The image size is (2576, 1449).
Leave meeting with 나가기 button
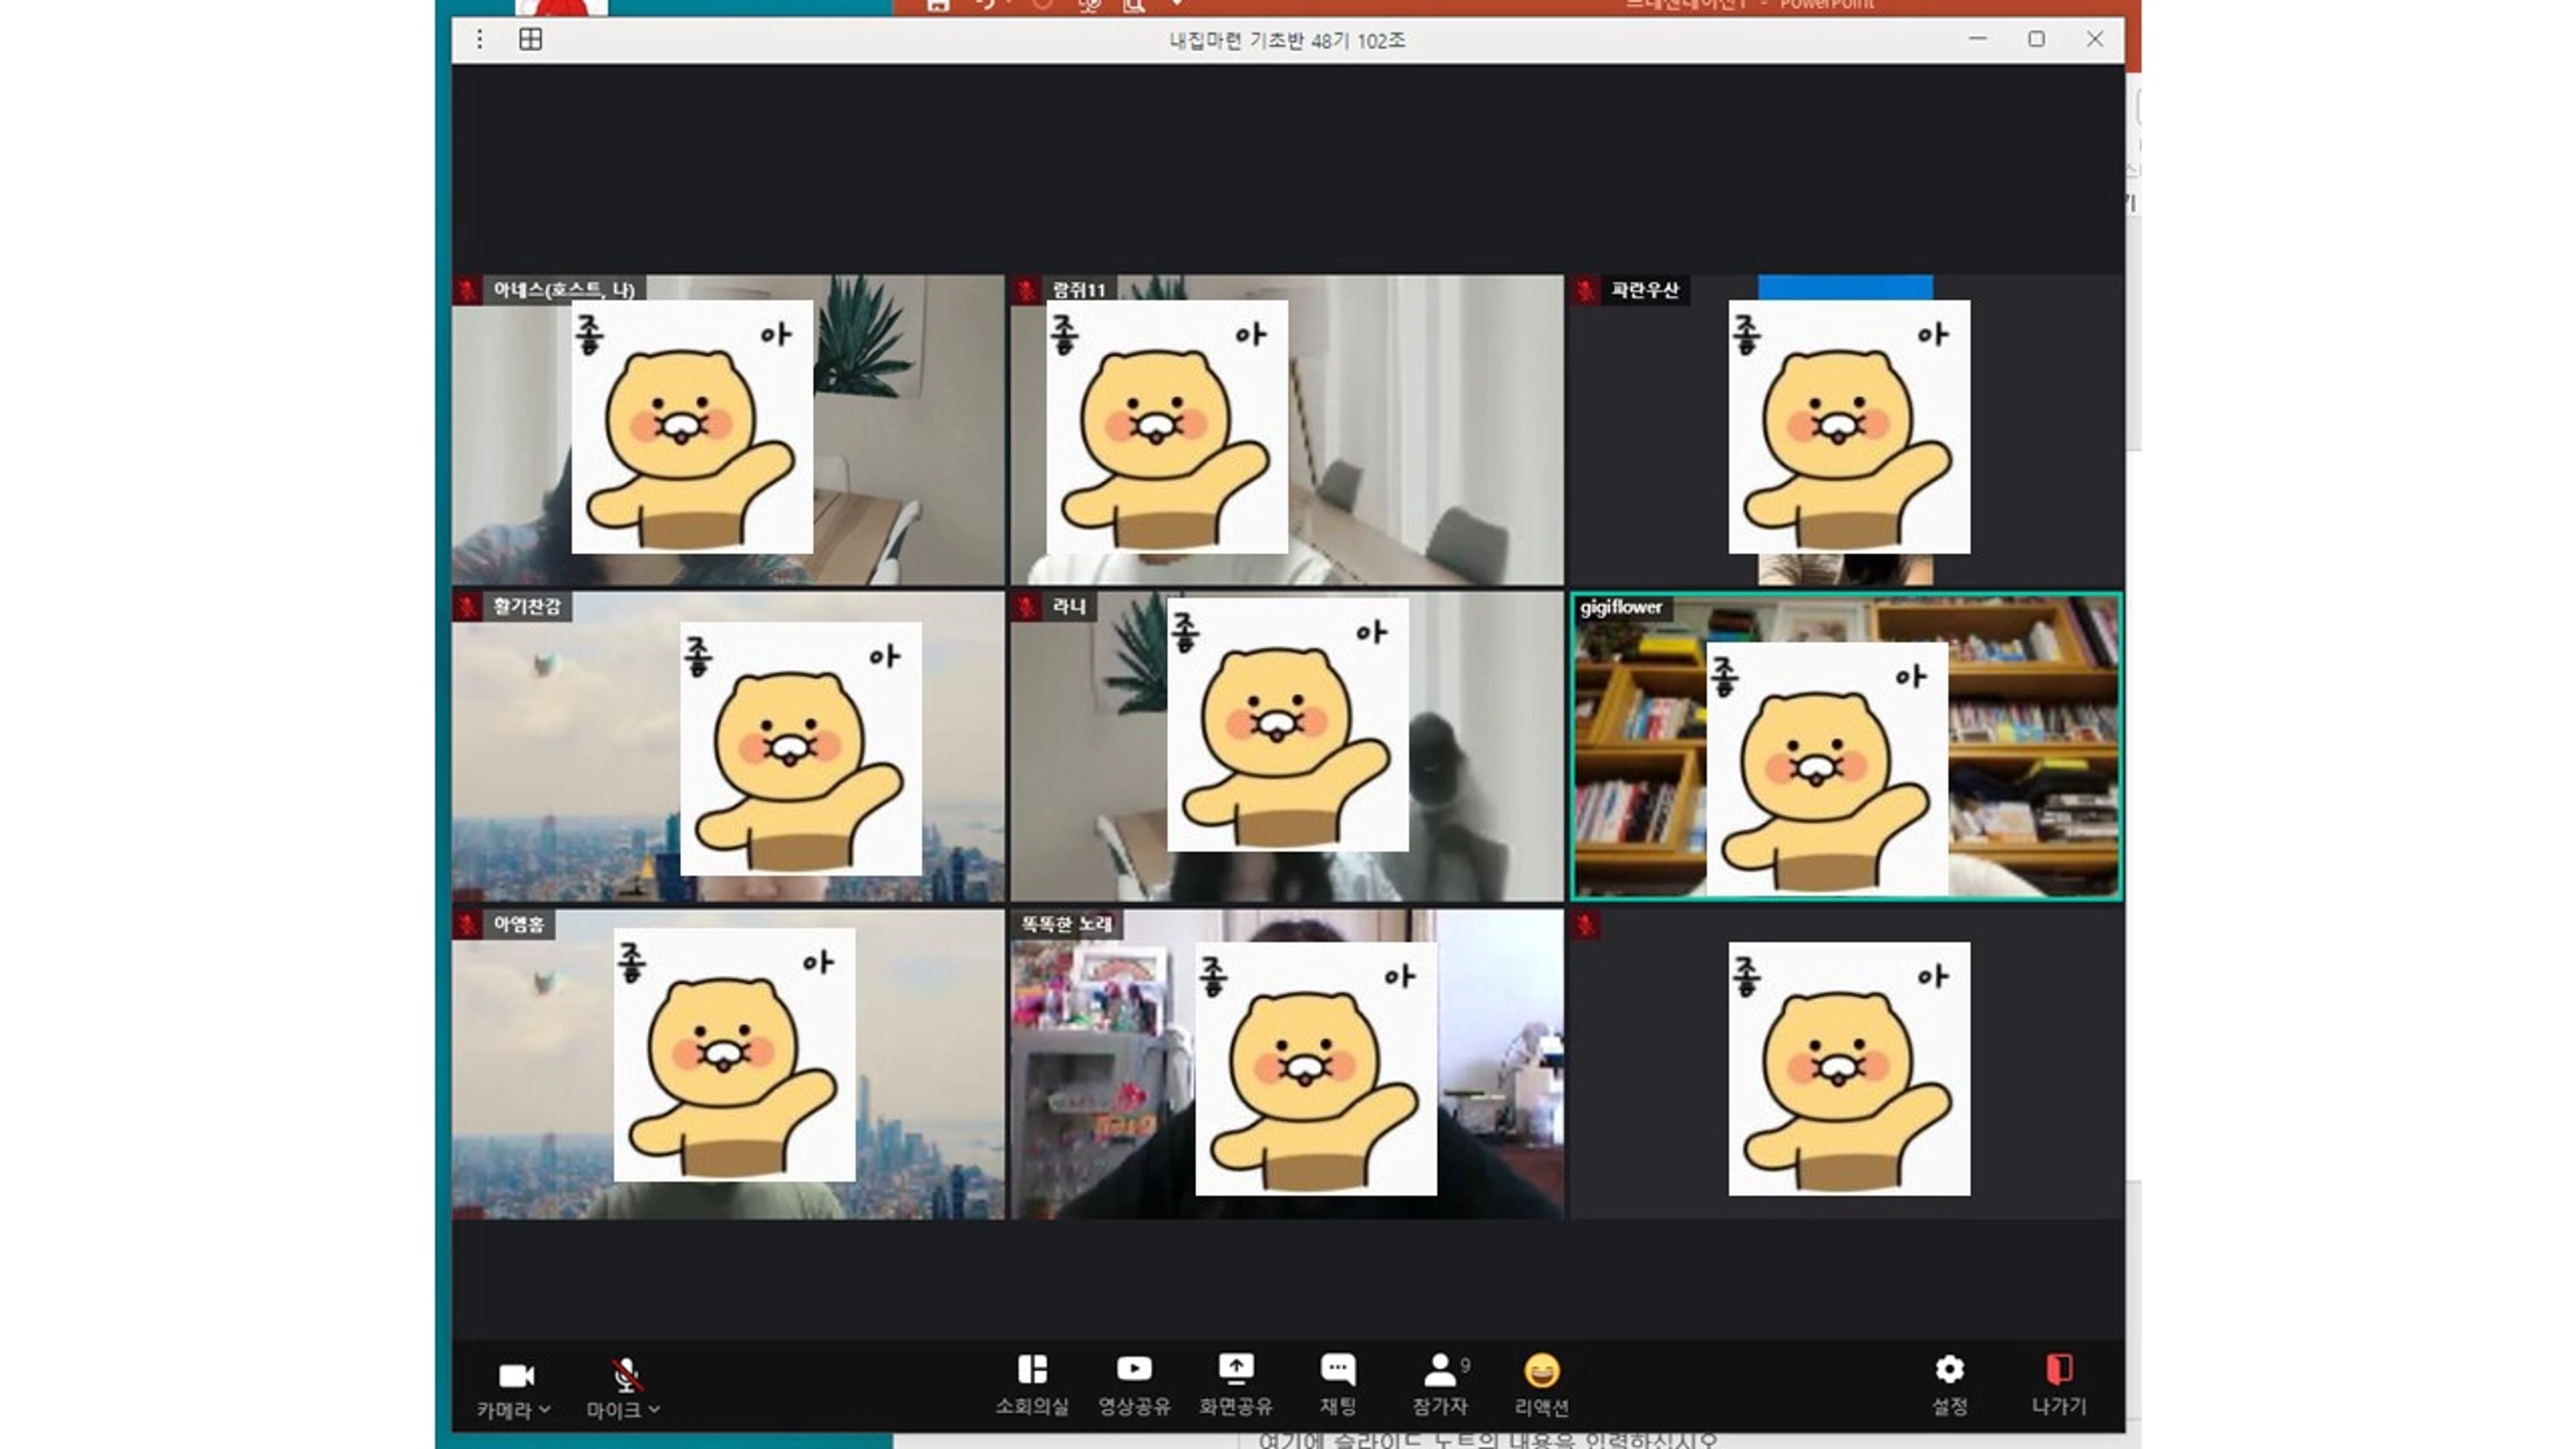click(x=2059, y=1385)
